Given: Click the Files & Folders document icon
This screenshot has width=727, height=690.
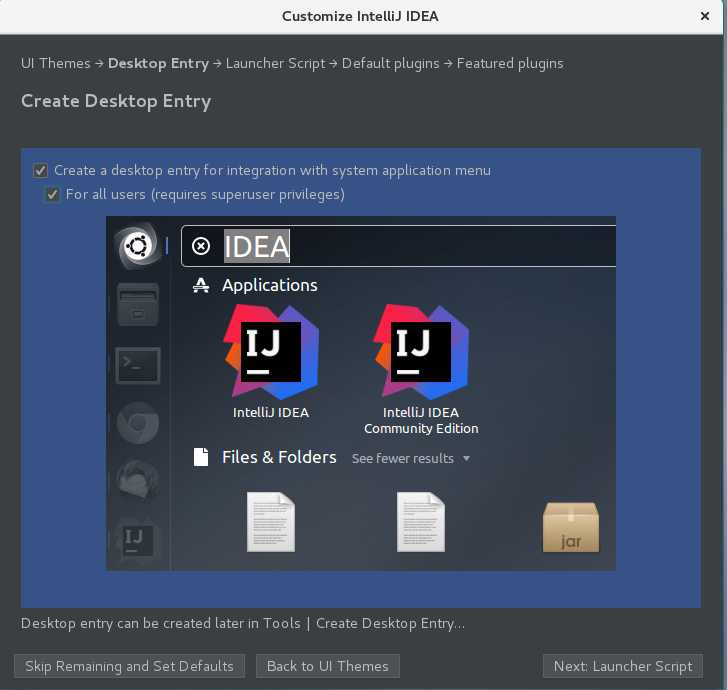Looking at the screenshot, I should click(x=201, y=457).
